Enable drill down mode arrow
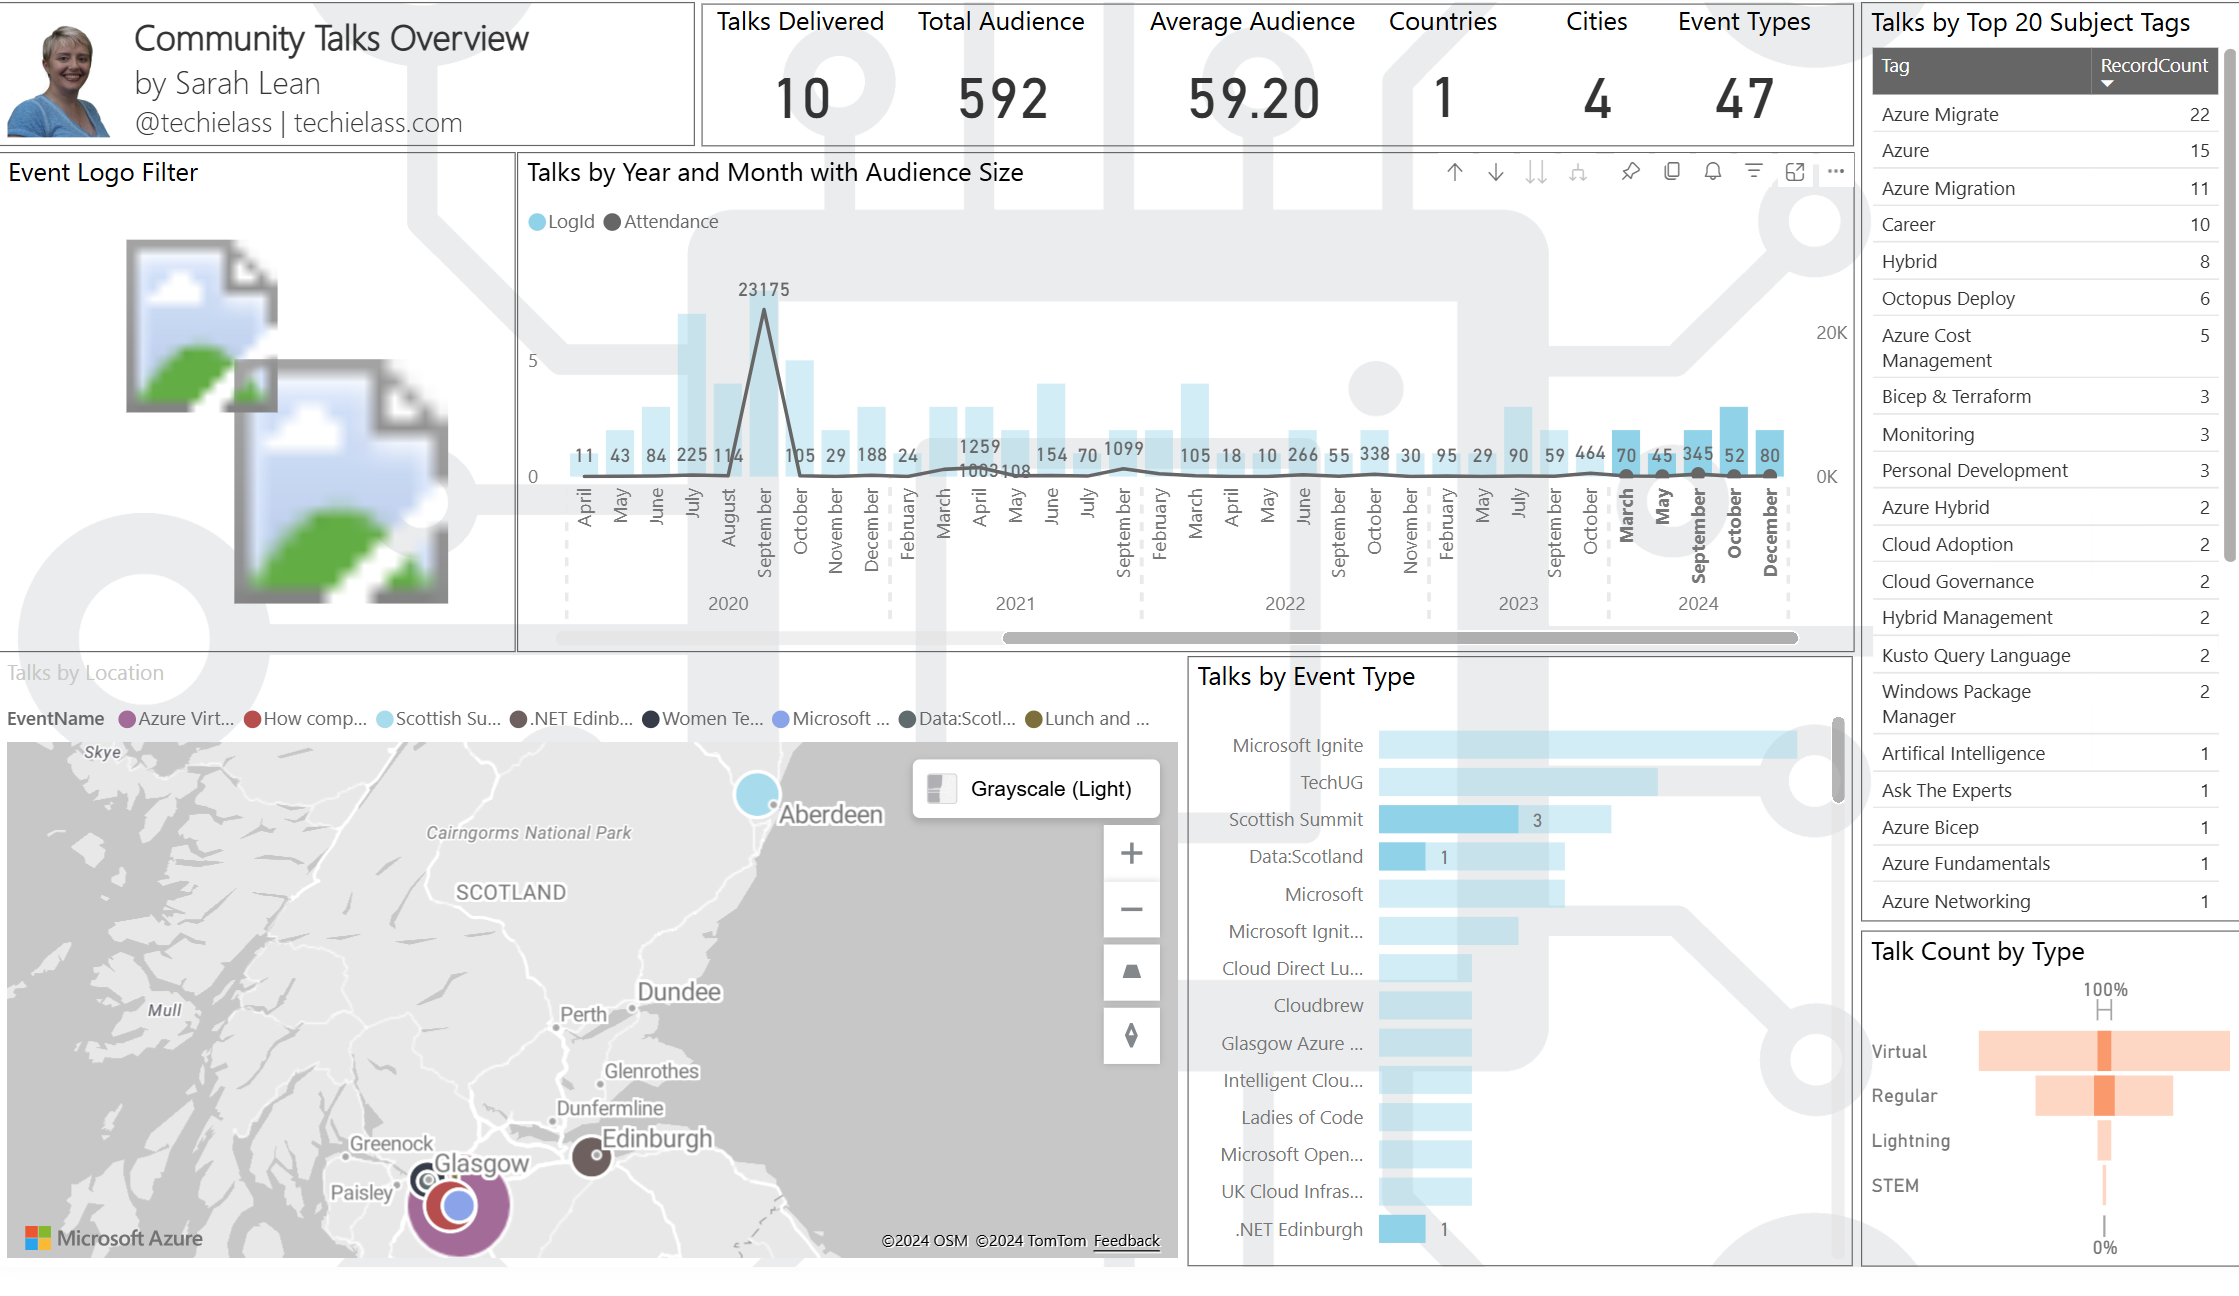2239x1296 pixels. click(1496, 172)
